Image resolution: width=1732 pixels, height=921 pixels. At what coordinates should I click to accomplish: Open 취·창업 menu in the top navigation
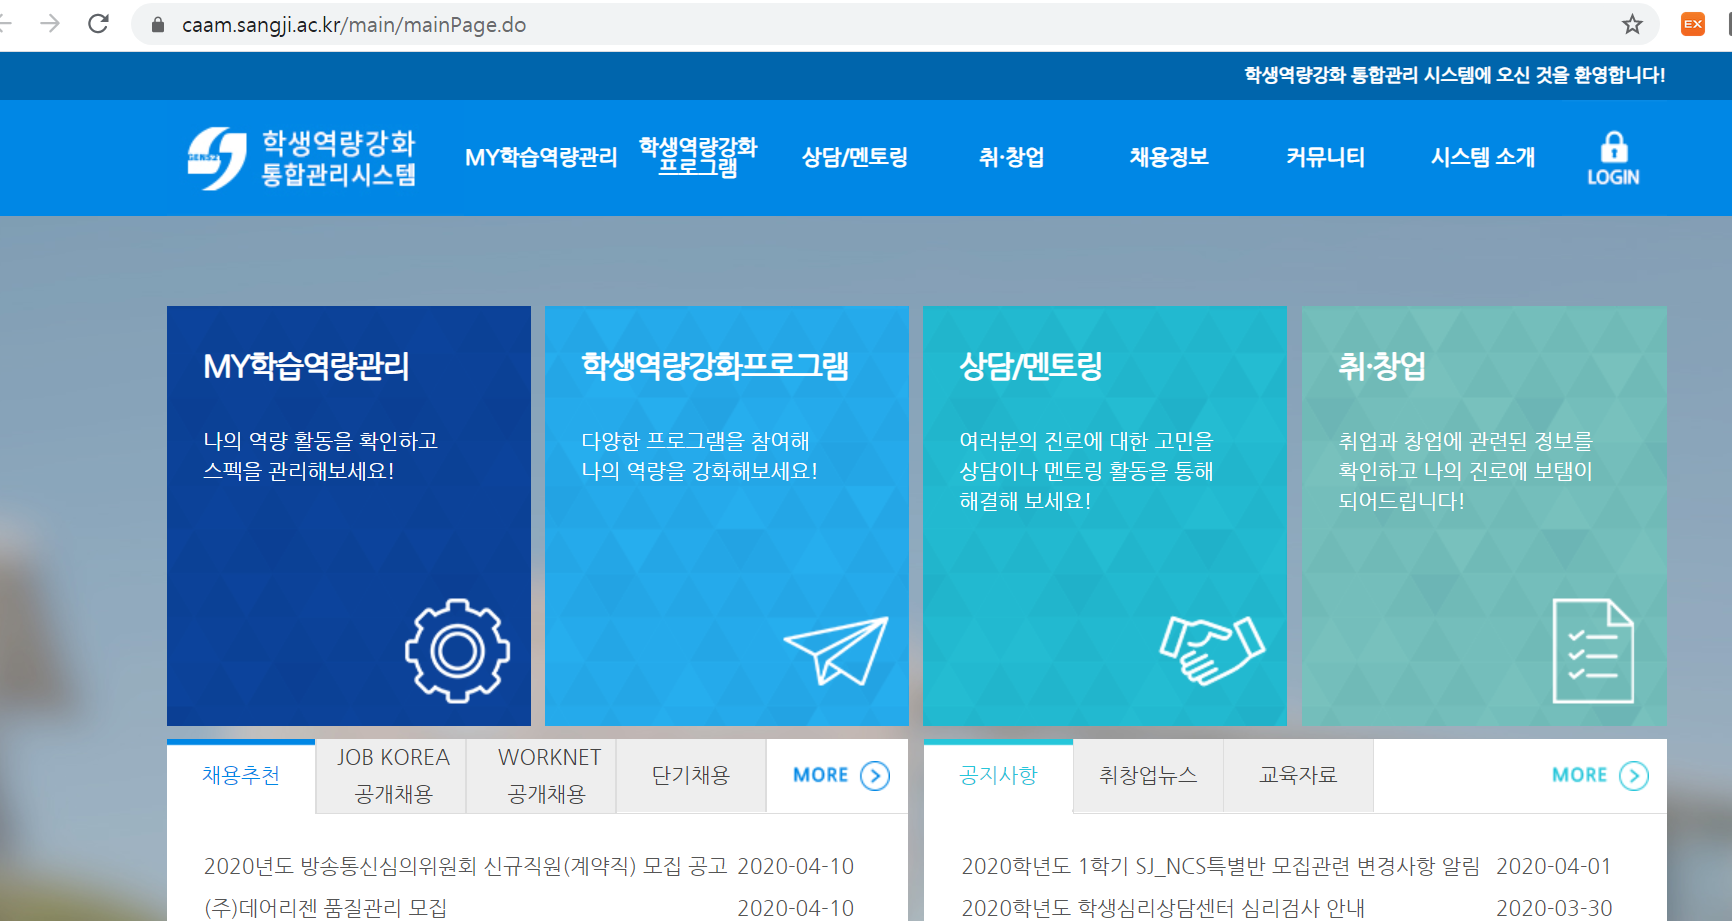(x=1011, y=157)
